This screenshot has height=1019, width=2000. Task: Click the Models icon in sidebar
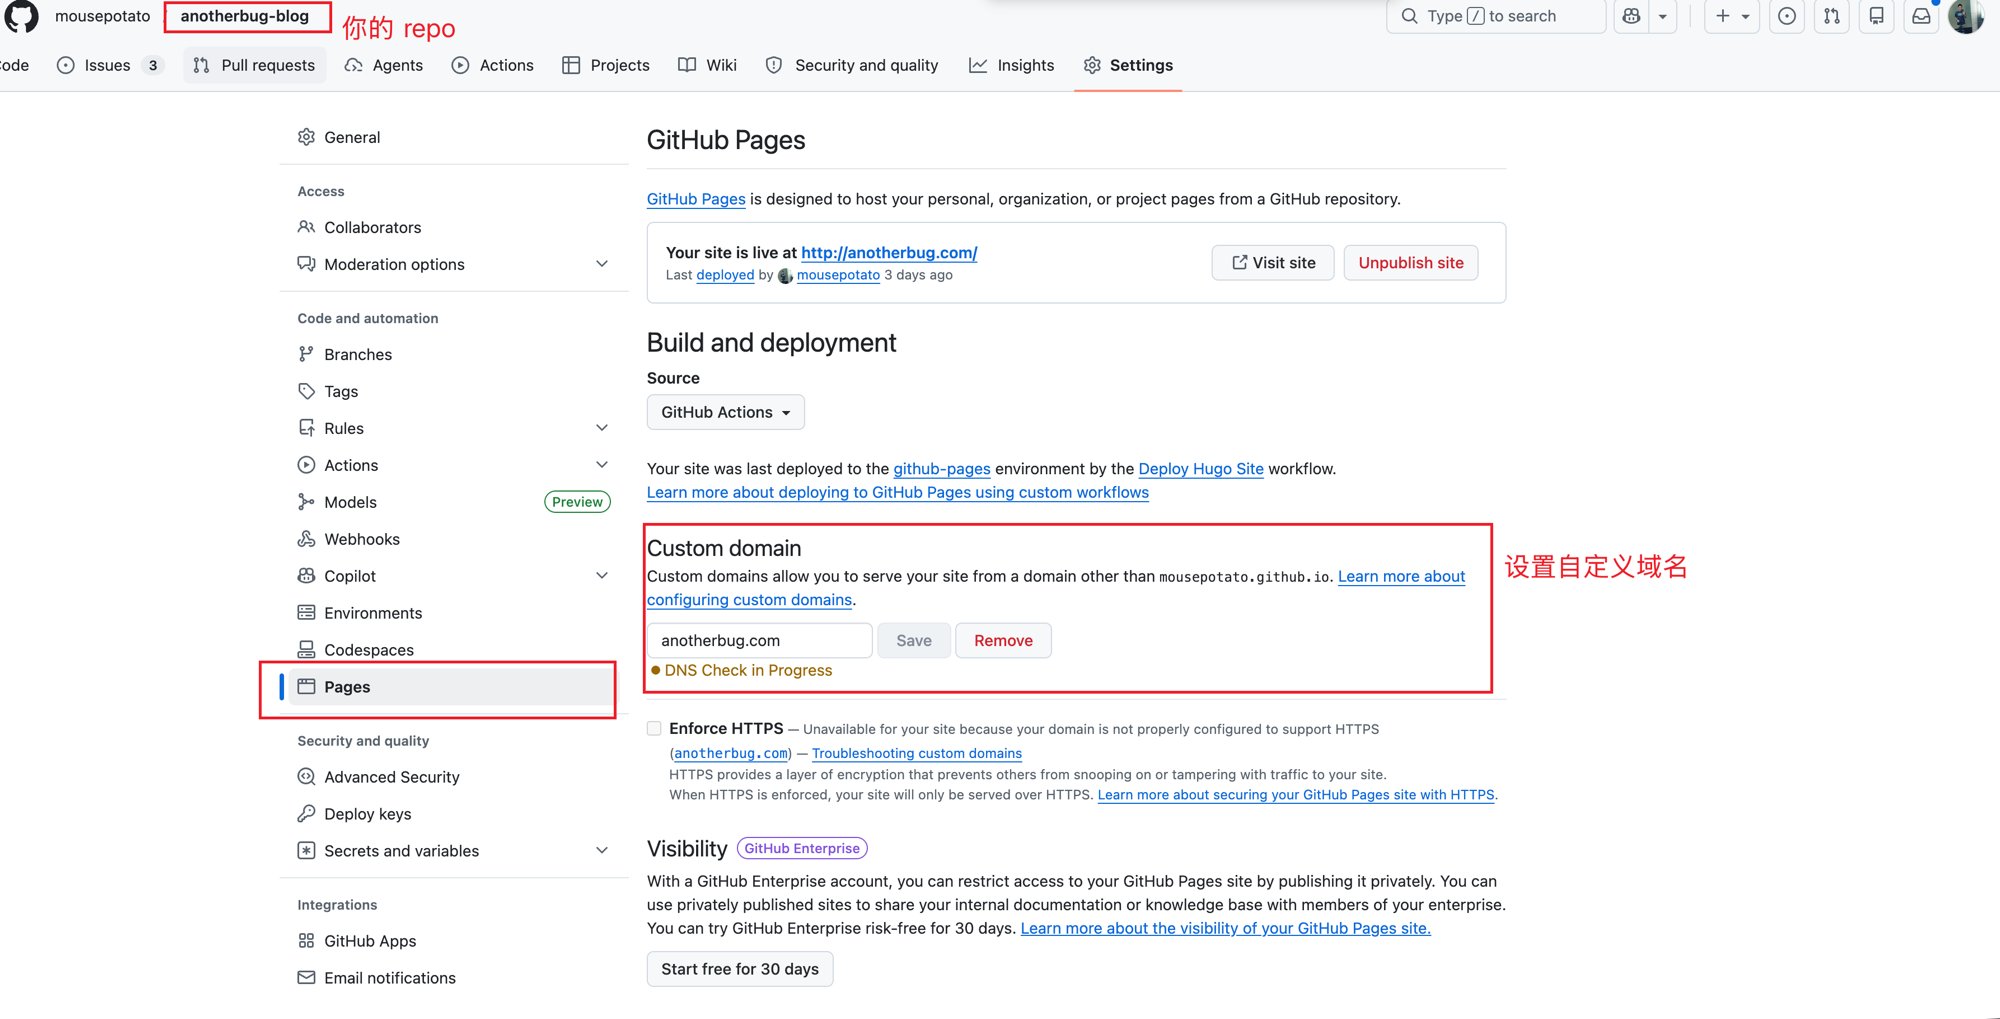(x=306, y=502)
